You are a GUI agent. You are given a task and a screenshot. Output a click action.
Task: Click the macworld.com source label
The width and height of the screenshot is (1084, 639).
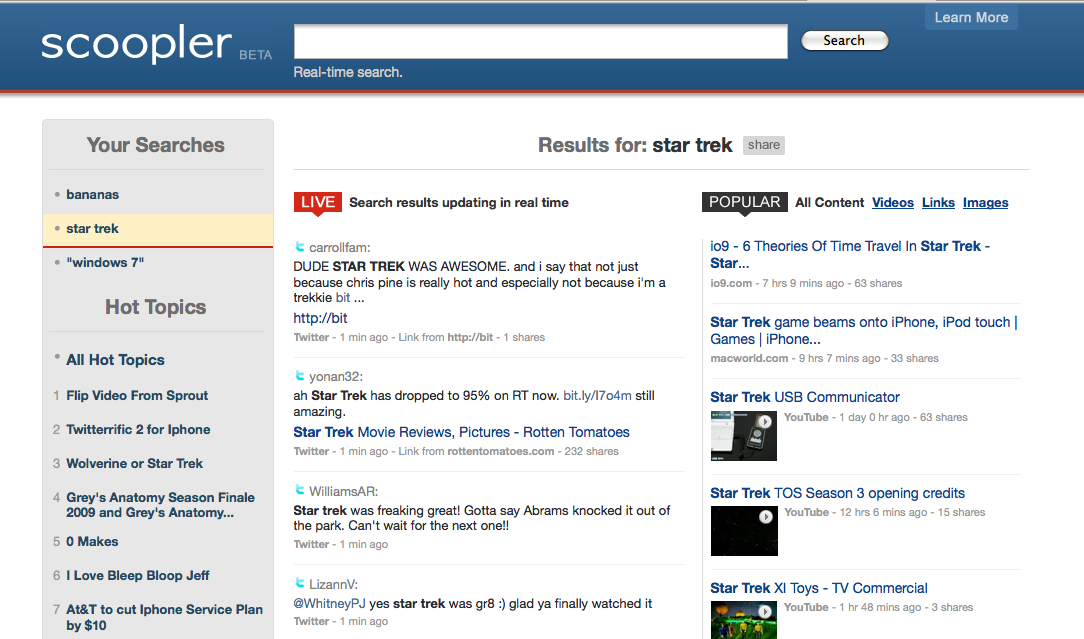[x=749, y=358]
